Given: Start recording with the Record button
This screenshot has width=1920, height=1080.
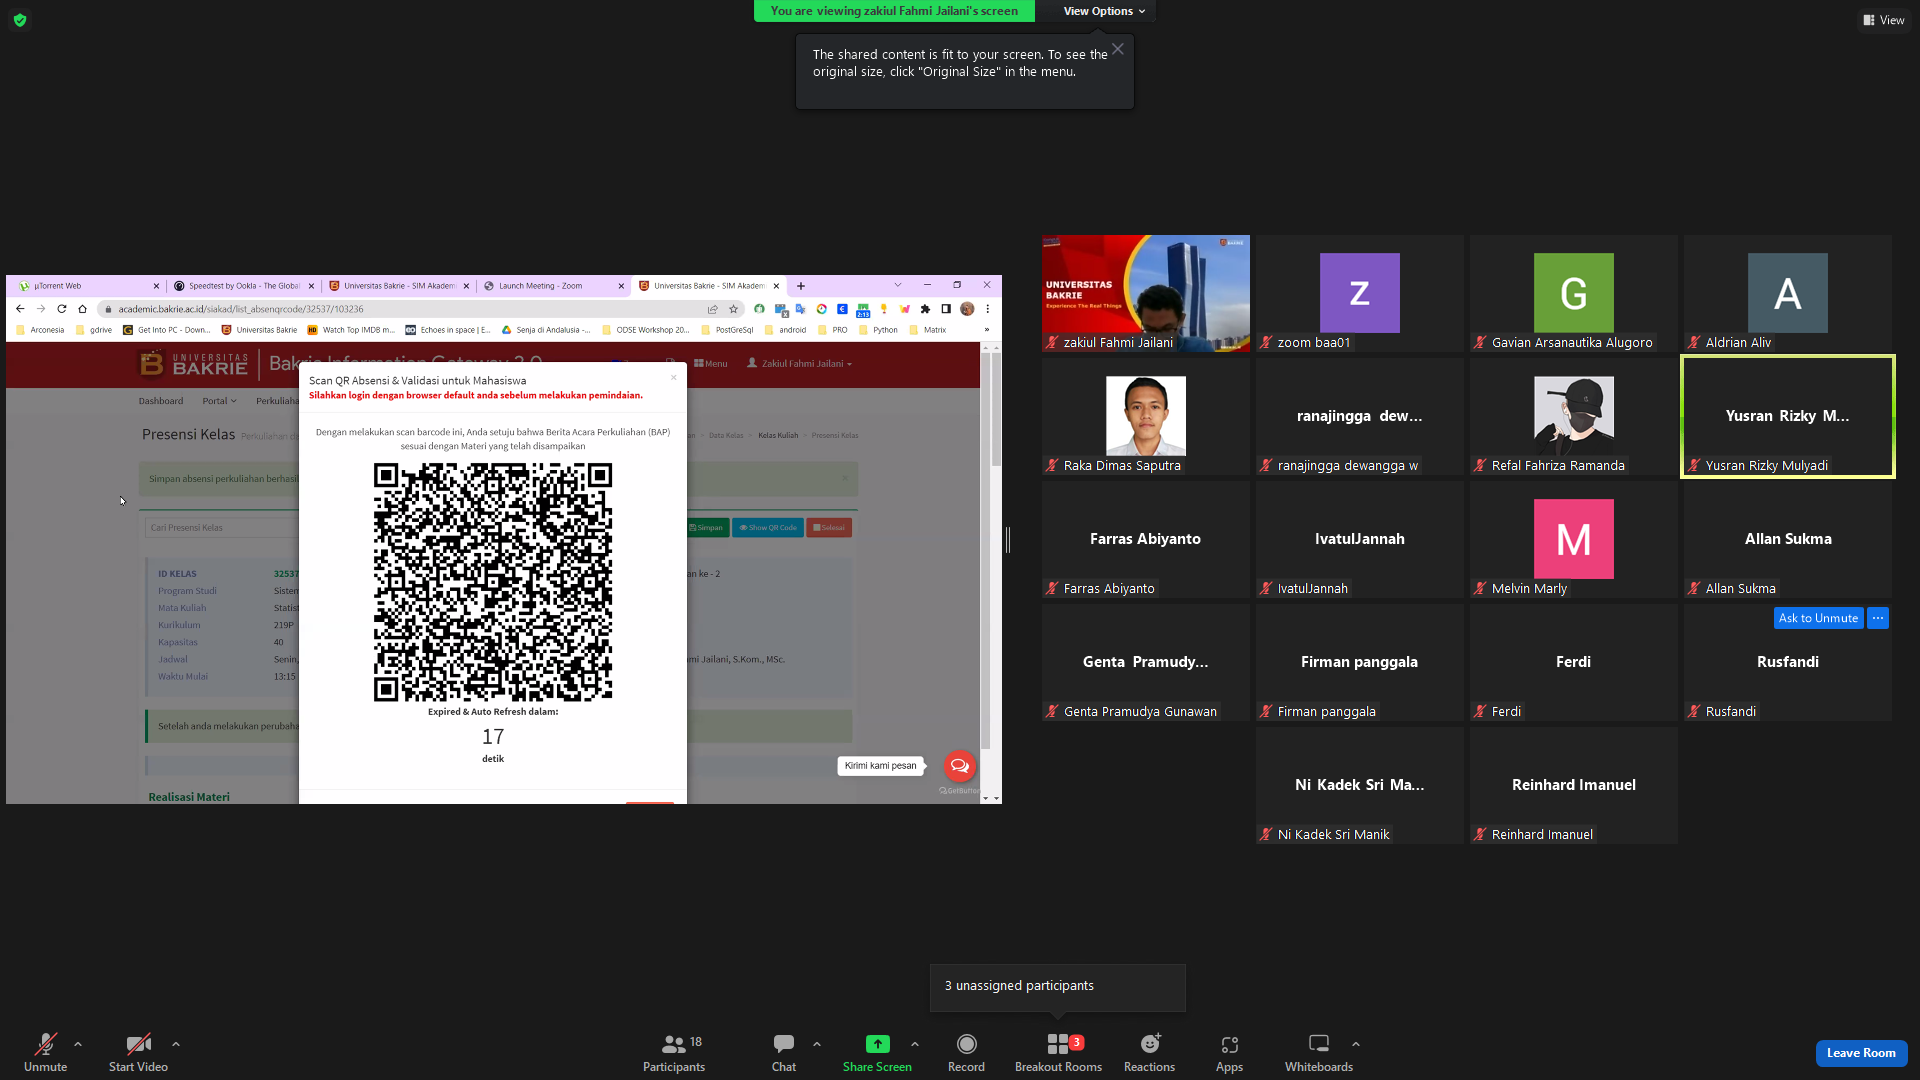Looking at the screenshot, I should [x=966, y=1052].
